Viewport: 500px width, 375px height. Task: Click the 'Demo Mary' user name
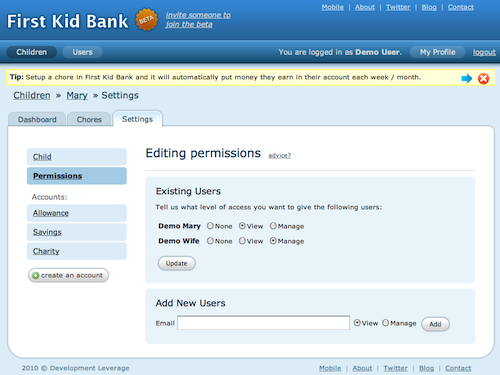click(179, 226)
